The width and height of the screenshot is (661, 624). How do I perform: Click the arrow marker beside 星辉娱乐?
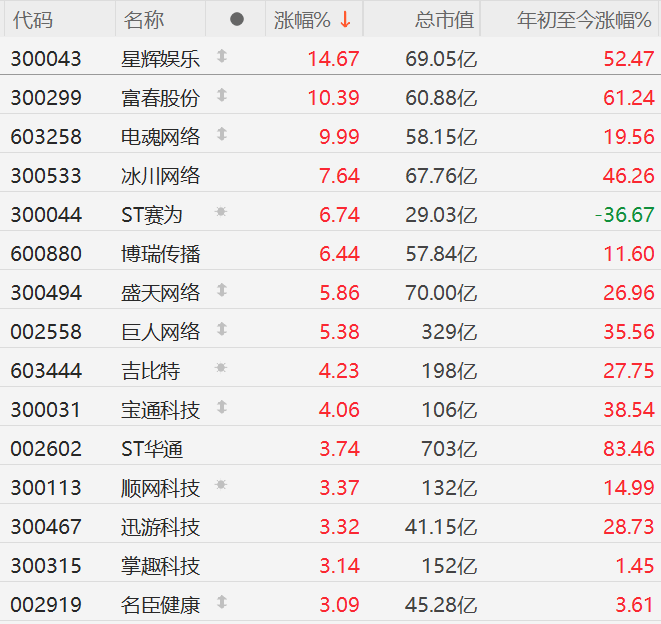point(222,56)
